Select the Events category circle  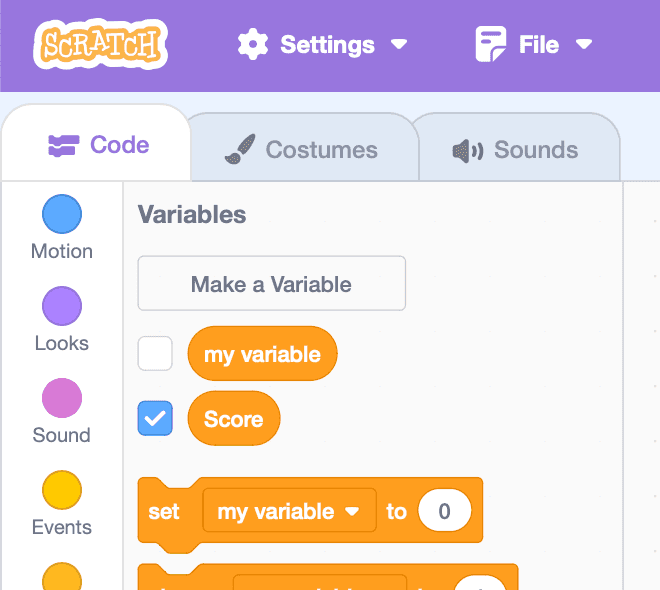coord(61,490)
